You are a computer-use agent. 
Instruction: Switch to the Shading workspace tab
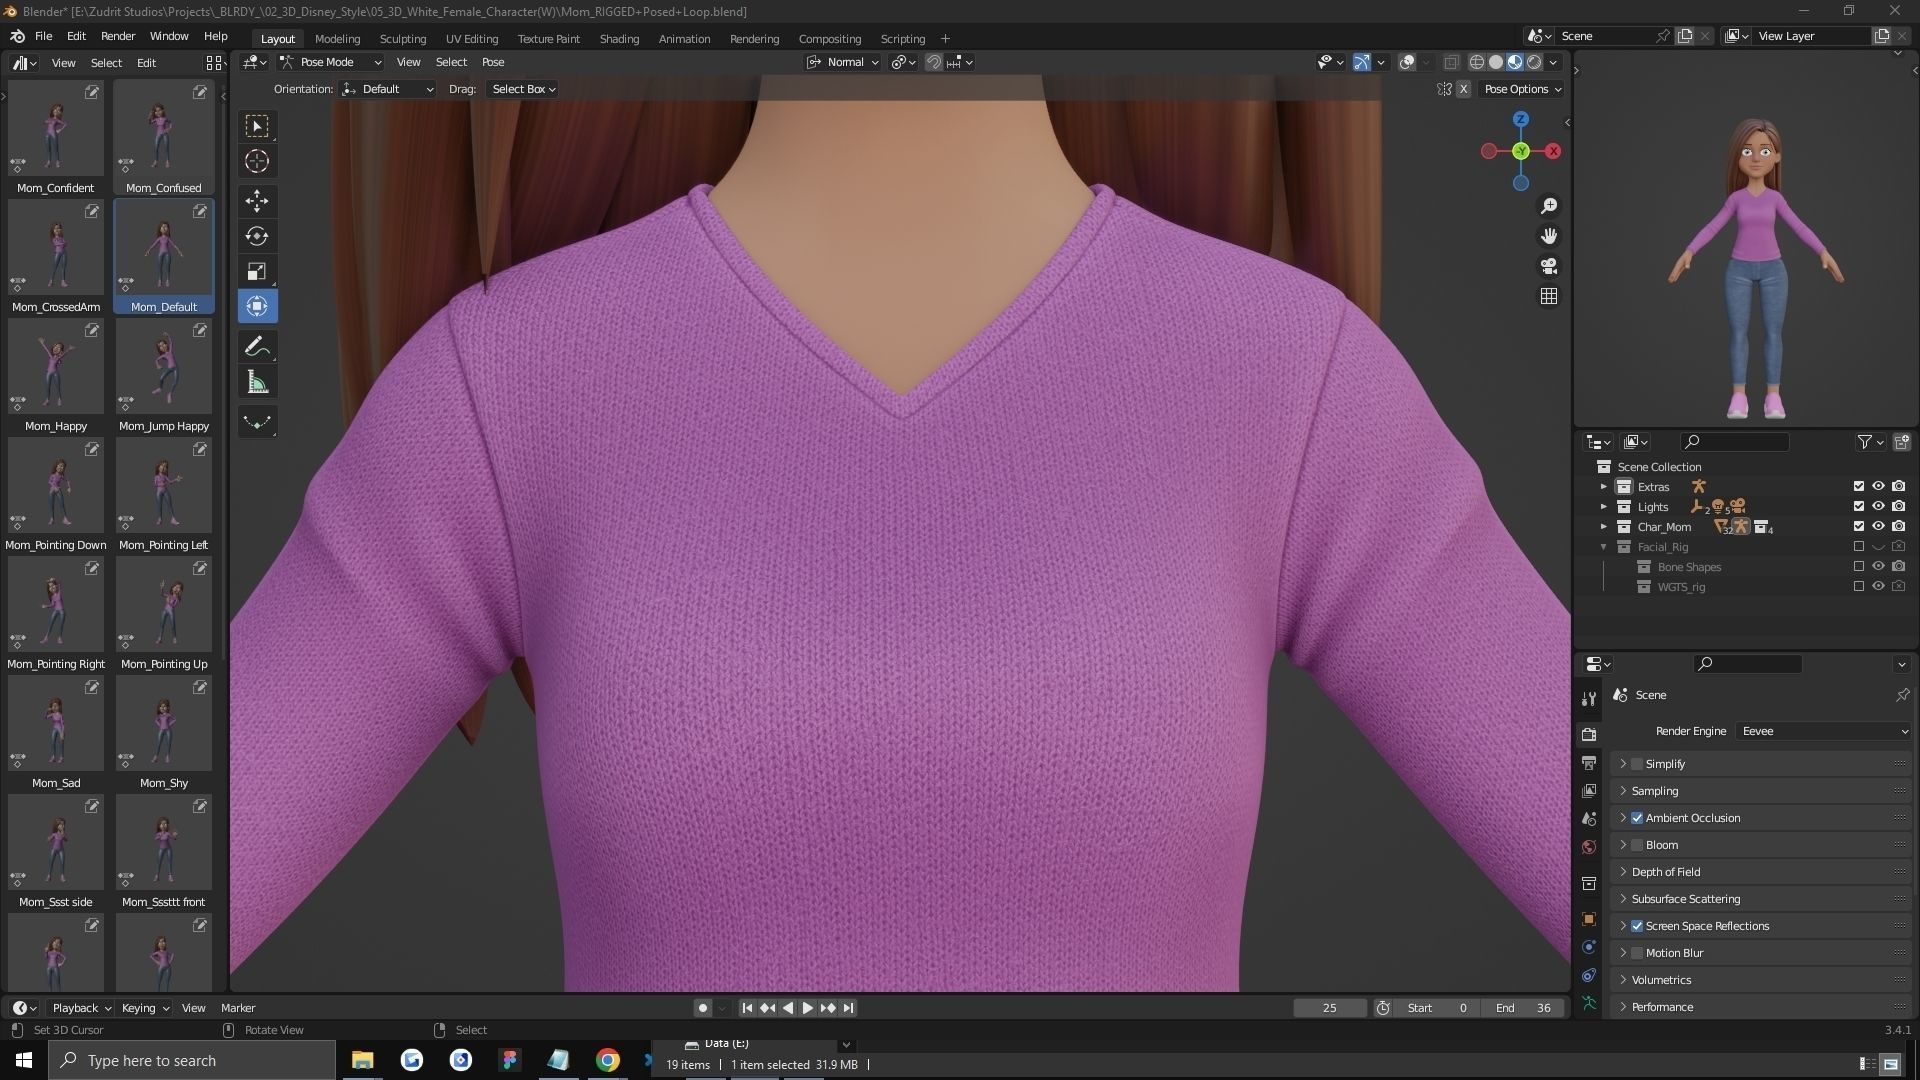(x=619, y=39)
